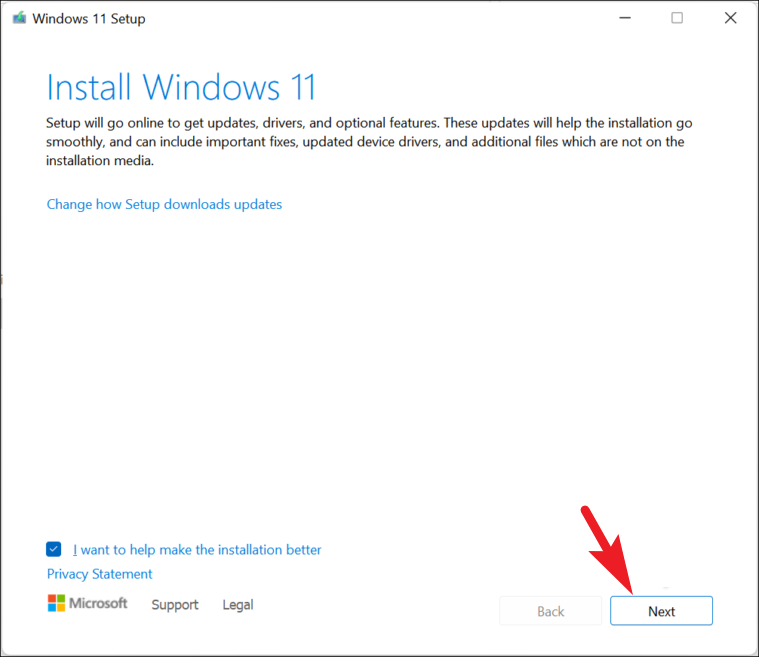Screen dimensions: 759x657
Task: Click the Windows 11 Setup title bar icon
Action: (x=19, y=18)
